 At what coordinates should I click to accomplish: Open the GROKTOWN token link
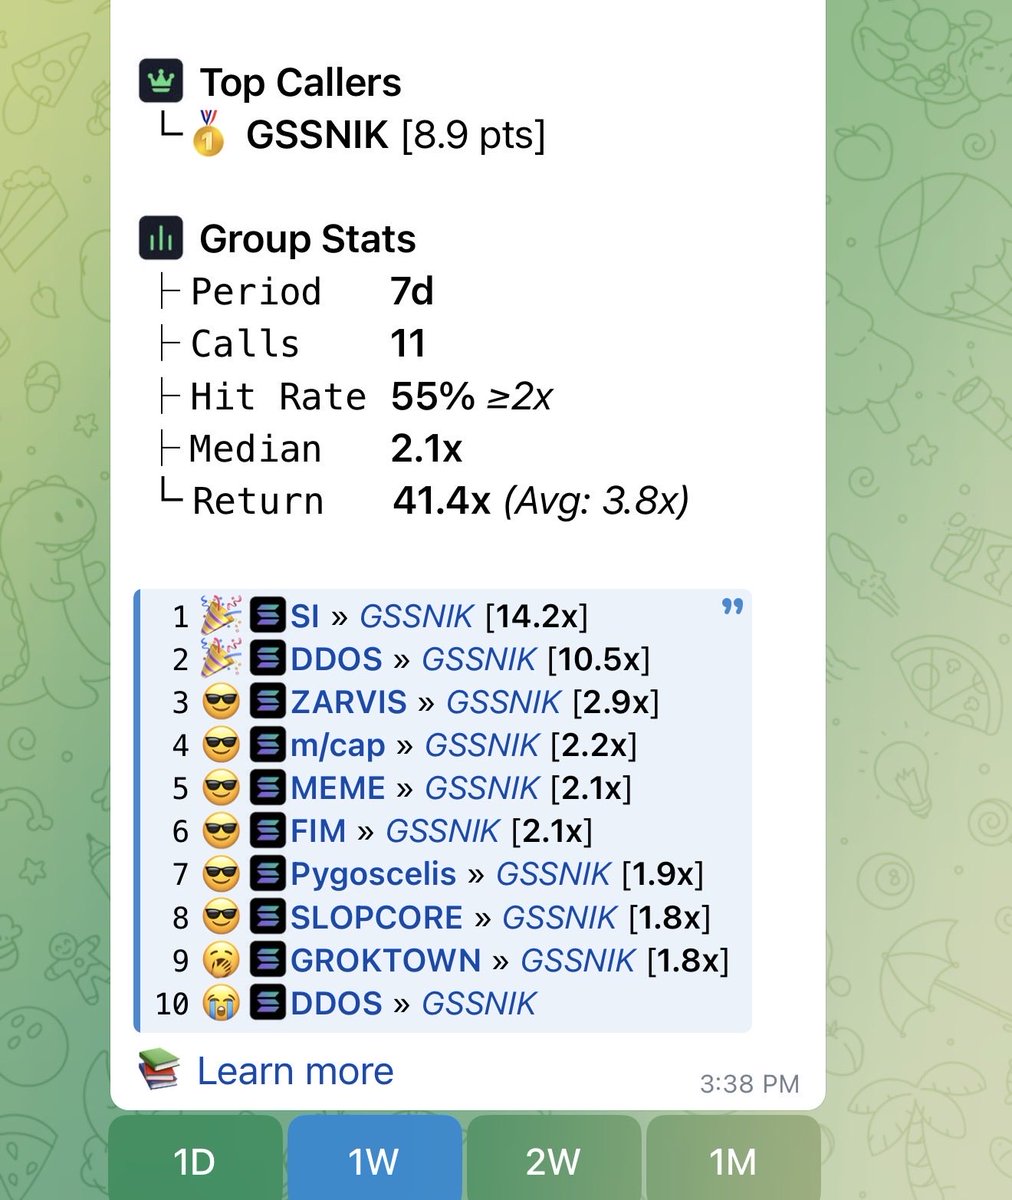pyautogui.click(x=386, y=960)
